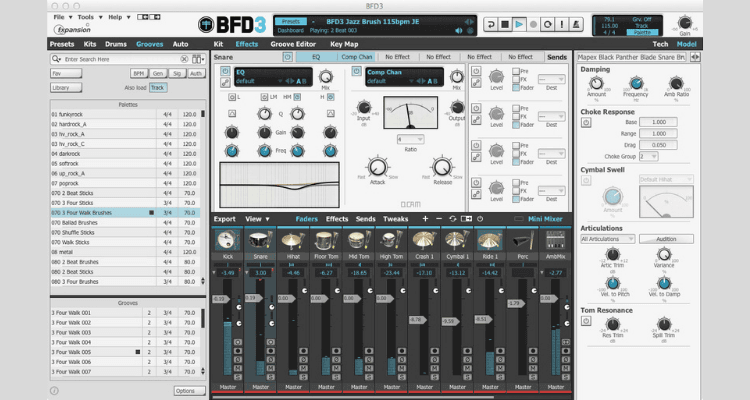Click the plus add-channel icon in mixer toolbar

pos(425,219)
